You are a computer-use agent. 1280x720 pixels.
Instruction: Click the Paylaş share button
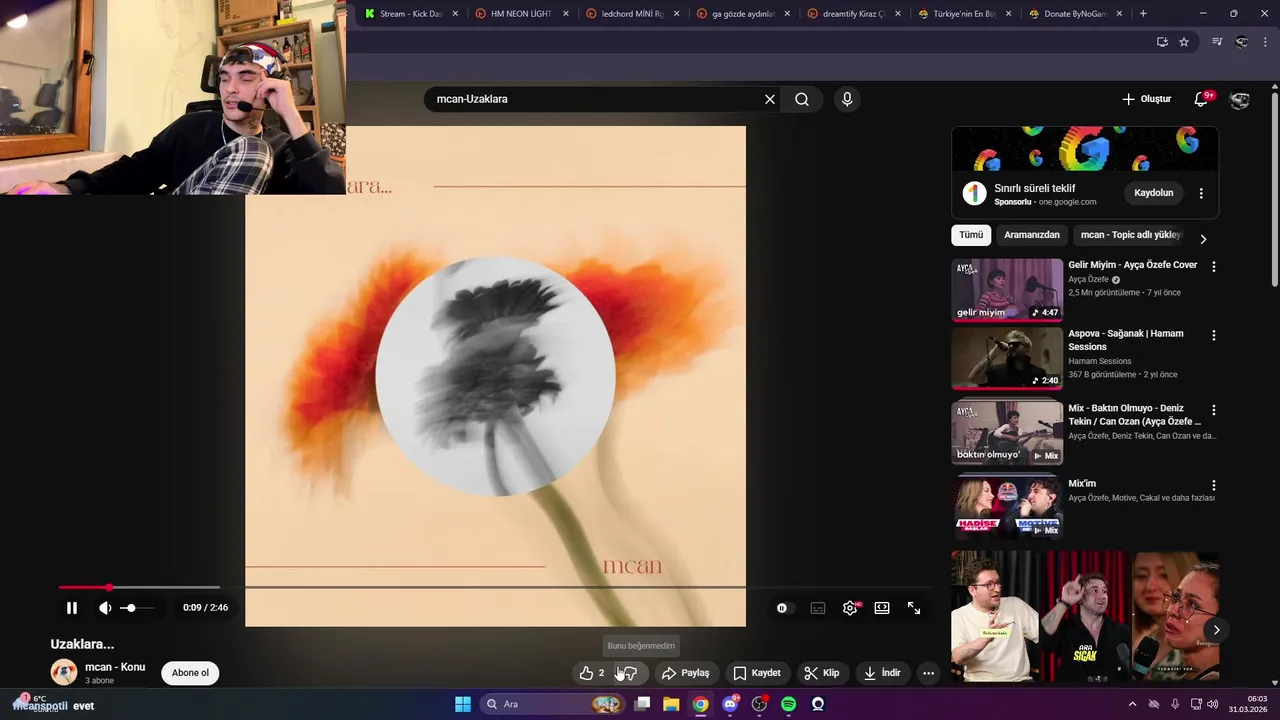coord(686,673)
